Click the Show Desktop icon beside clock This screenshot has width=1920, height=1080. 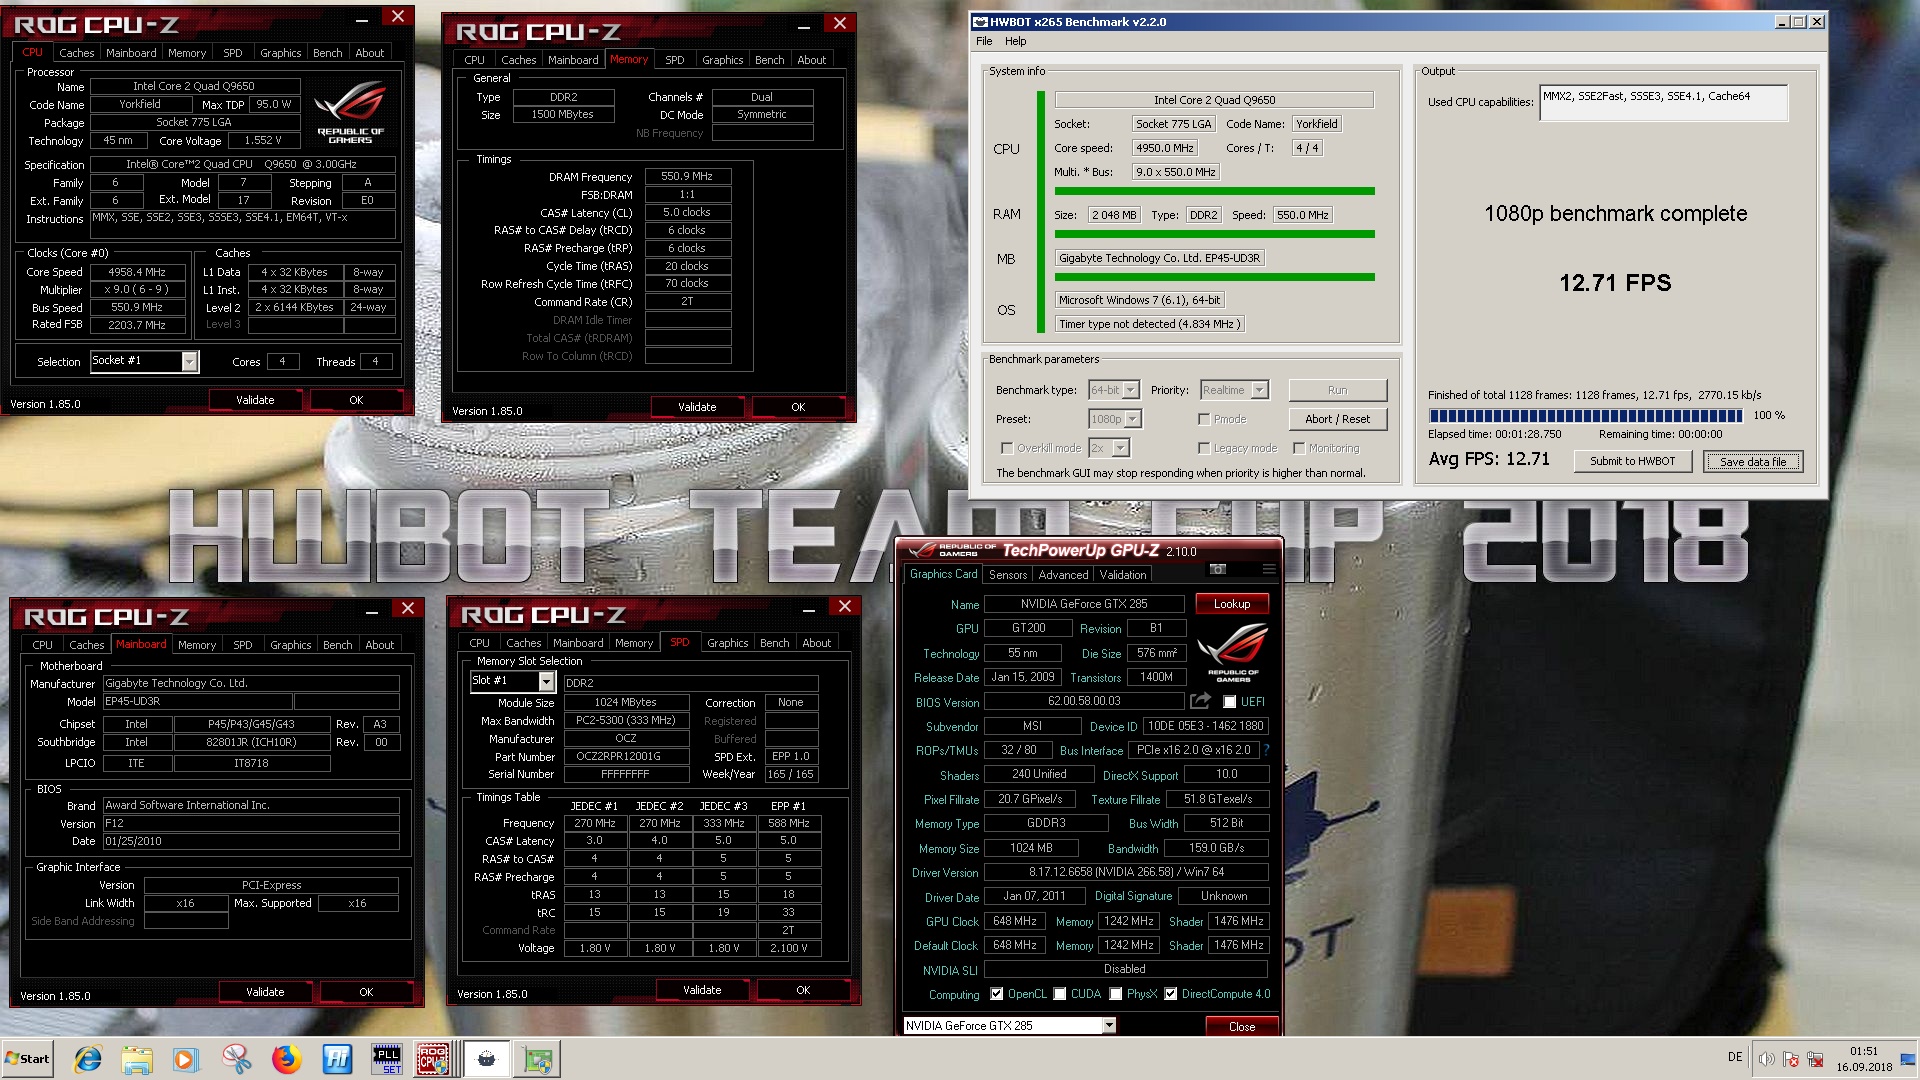click(x=1908, y=1059)
